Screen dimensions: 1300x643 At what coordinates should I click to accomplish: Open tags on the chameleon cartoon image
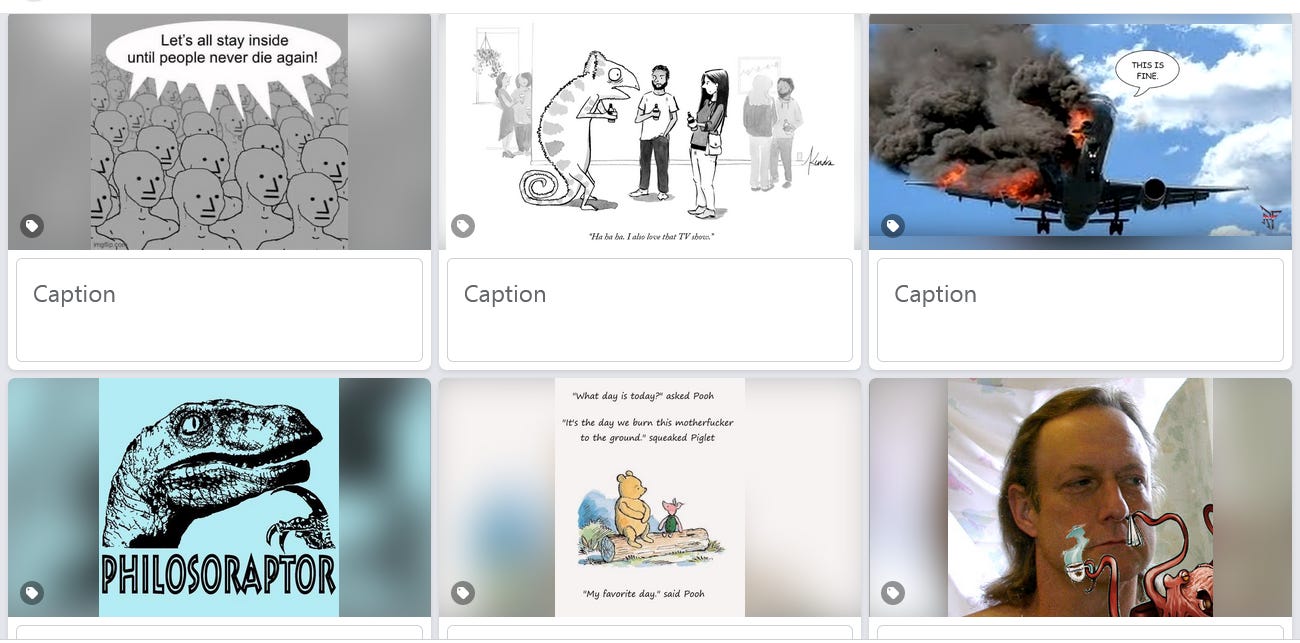pyautogui.click(x=462, y=227)
